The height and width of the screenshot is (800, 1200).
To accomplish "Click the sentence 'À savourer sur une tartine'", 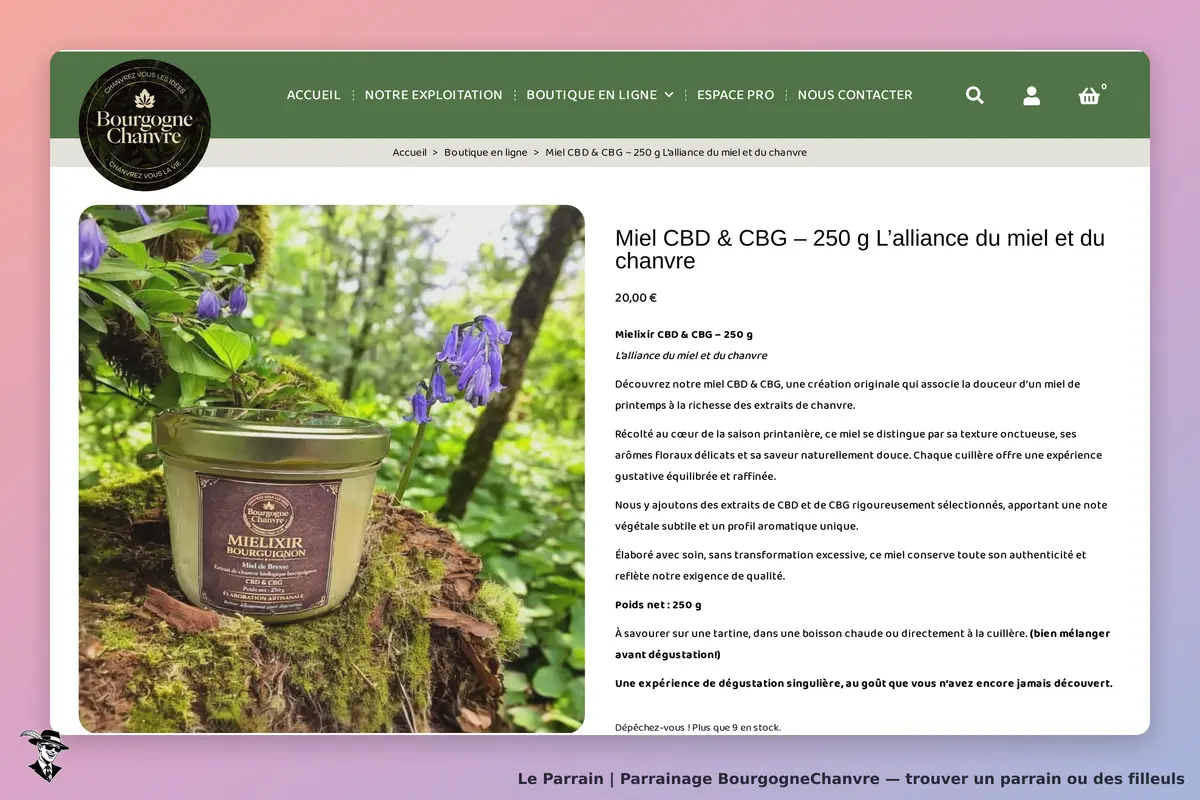I will [x=821, y=633].
